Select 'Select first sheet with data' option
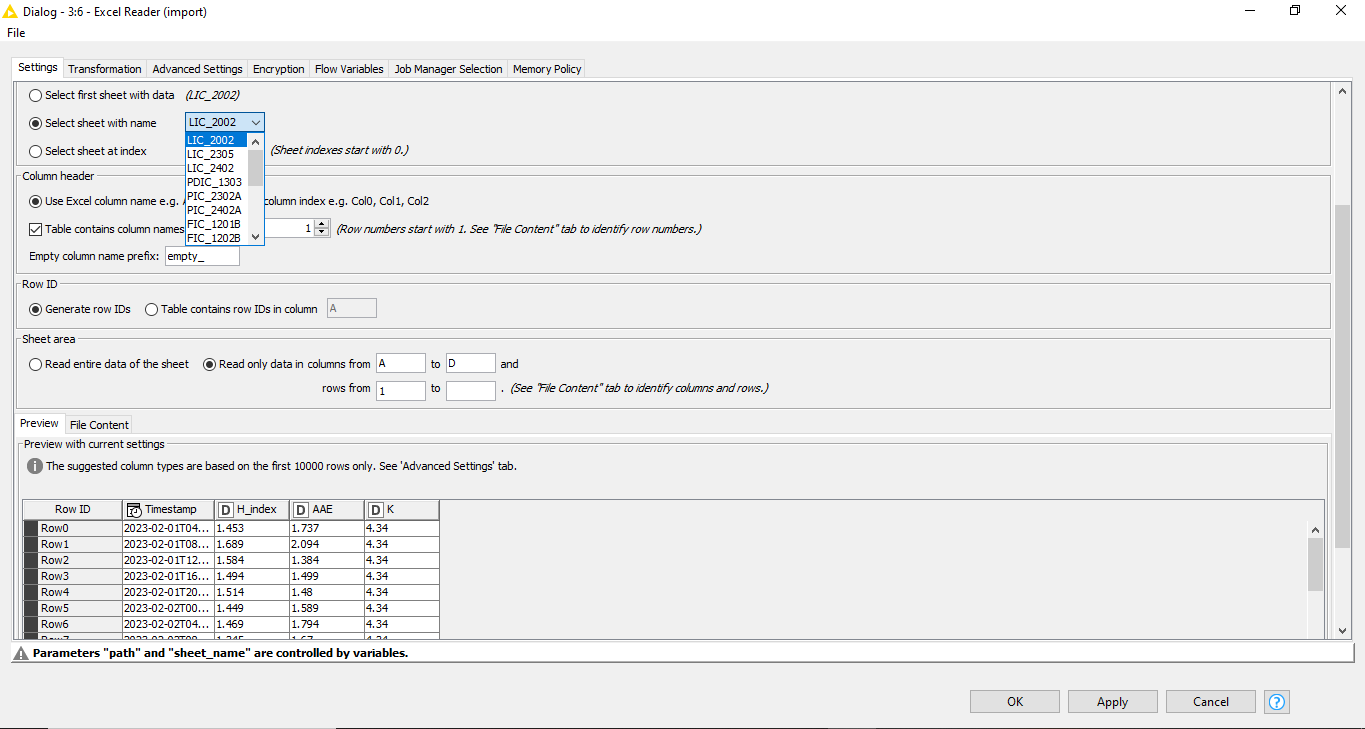This screenshot has width=1365, height=729. click(x=36, y=95)
